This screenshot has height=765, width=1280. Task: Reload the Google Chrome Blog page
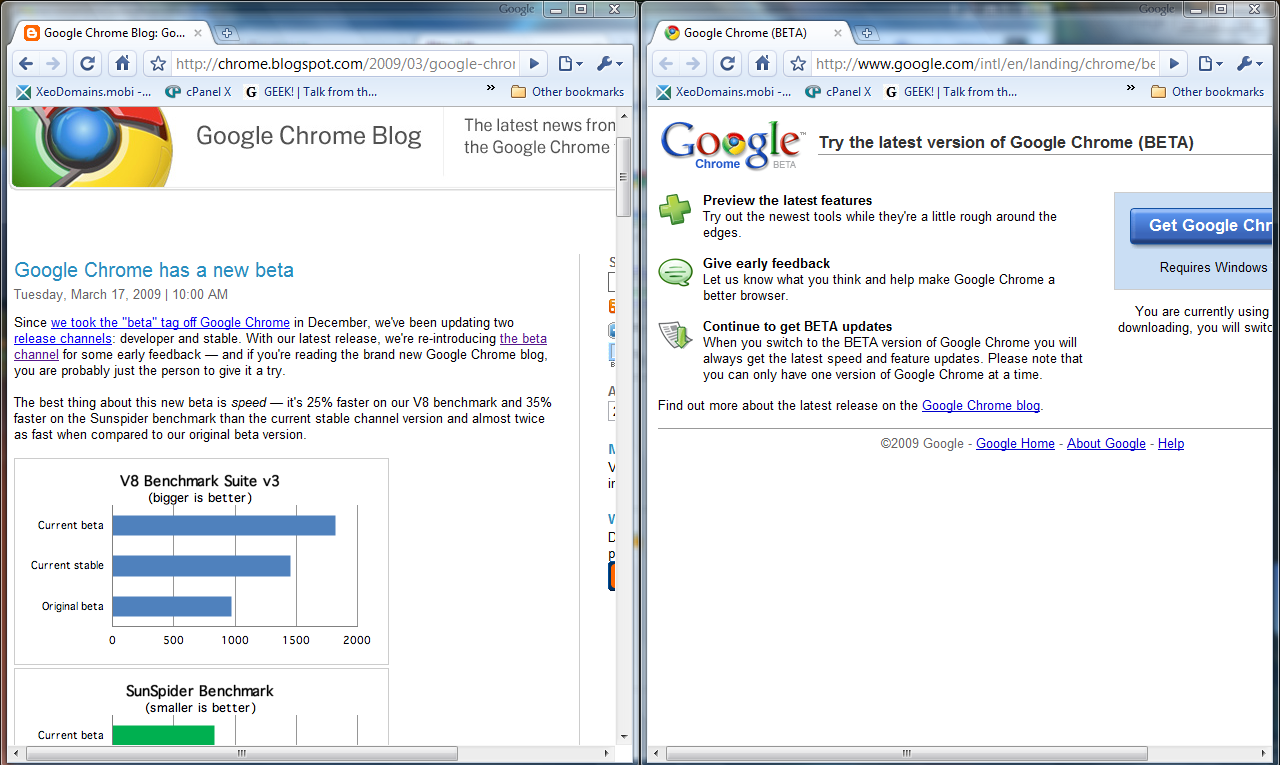87,64
